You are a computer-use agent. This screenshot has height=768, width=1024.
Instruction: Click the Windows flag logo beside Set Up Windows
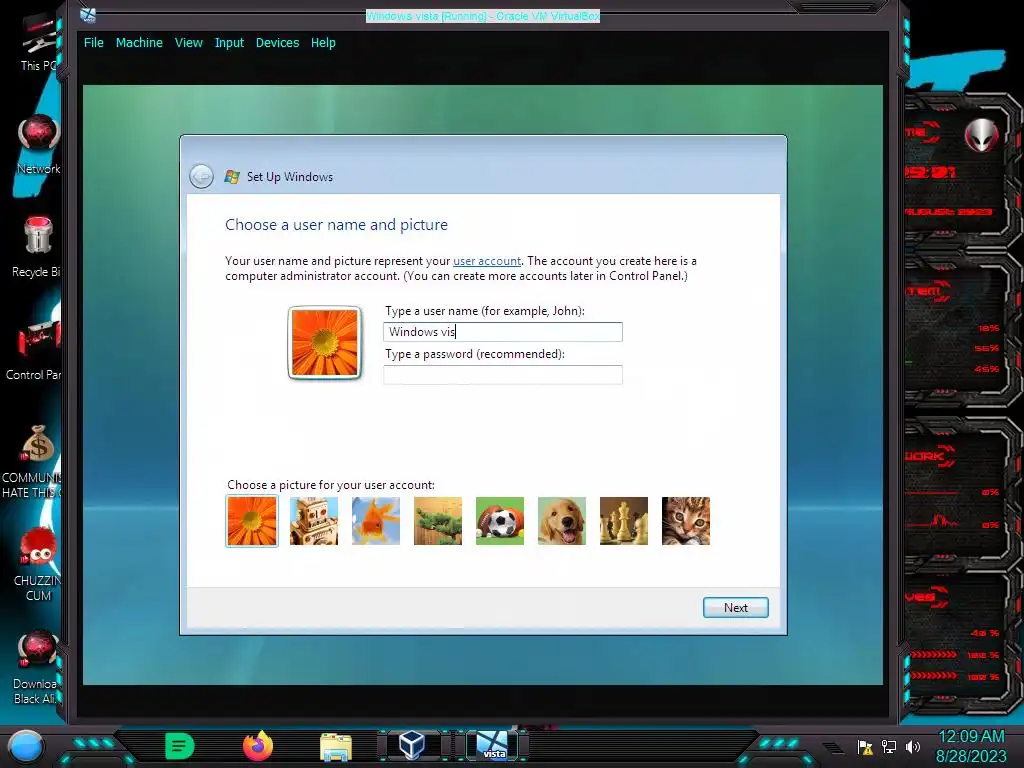click(x=232, y=176)
